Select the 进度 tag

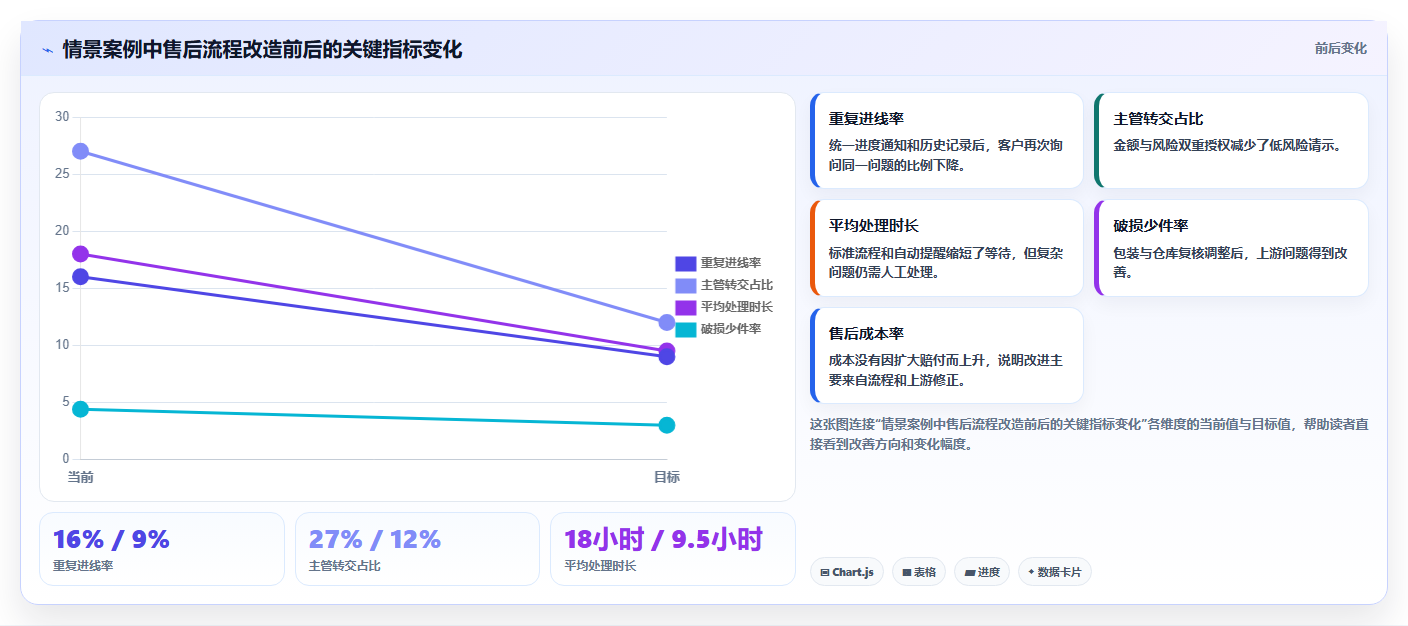[982, 572]
